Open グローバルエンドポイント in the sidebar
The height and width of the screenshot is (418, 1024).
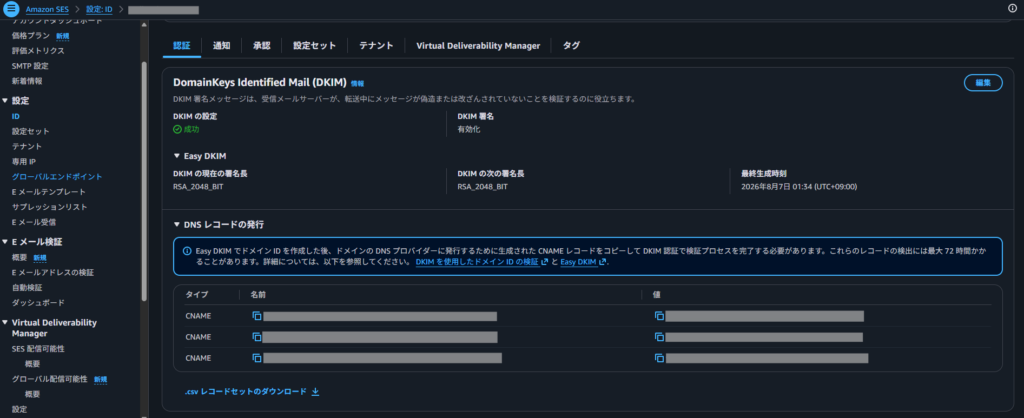pyautogui.click(x=57, y=176)
